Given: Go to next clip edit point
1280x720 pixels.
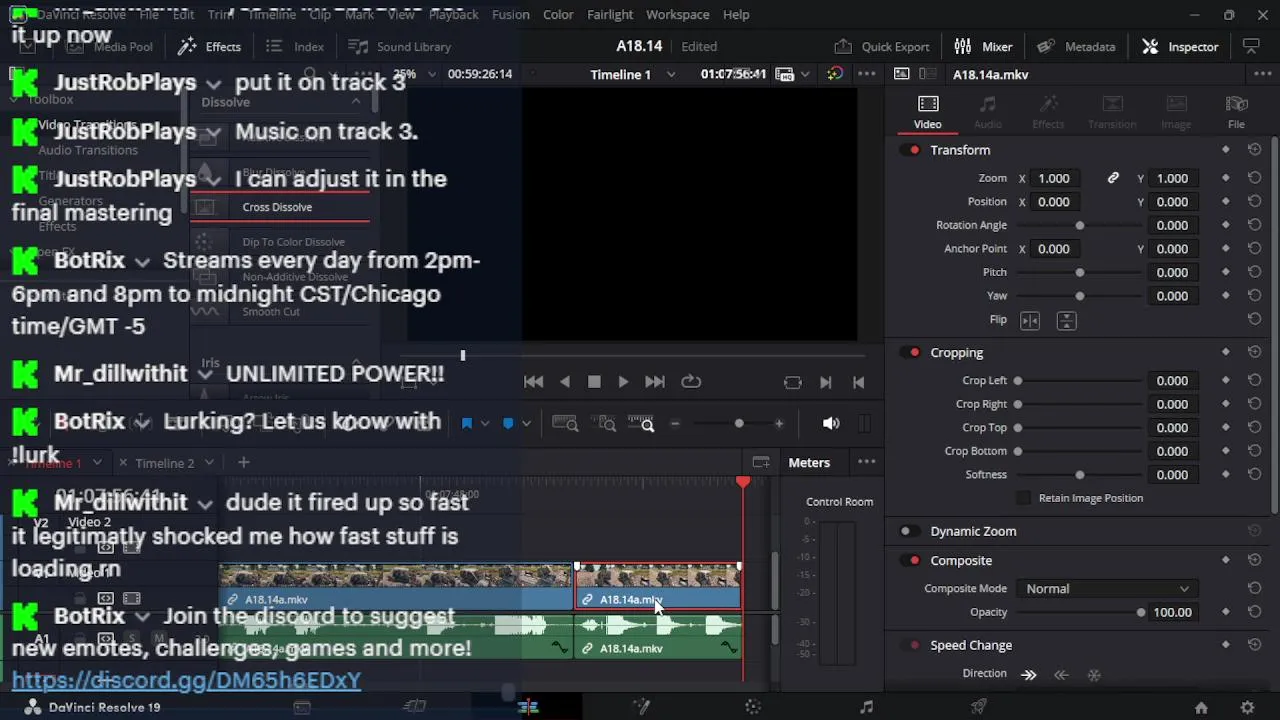Looking at the screenshot, I should tap(826, 382).
